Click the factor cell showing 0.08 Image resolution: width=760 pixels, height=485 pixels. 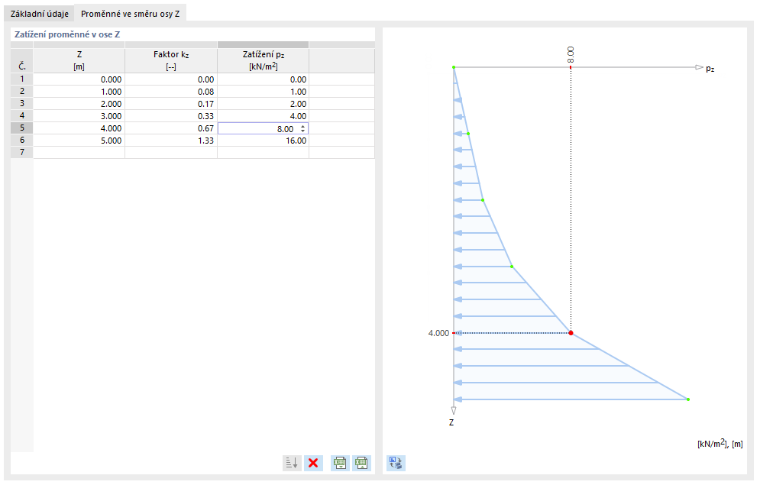(171, 92)
